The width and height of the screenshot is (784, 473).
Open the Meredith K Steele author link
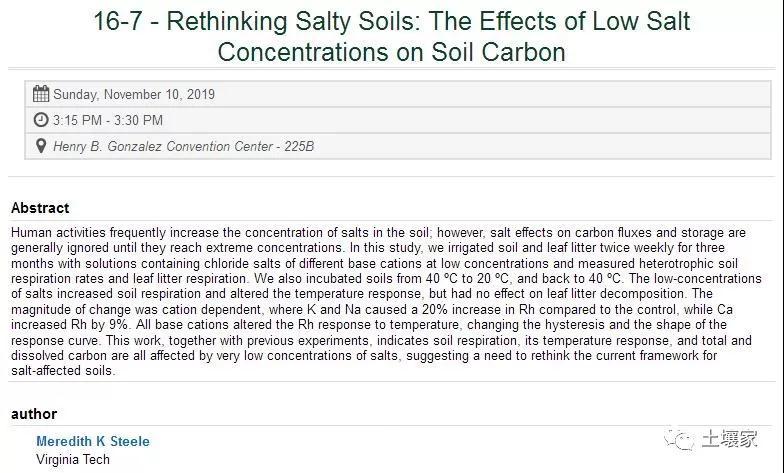[x=93, y=441]
